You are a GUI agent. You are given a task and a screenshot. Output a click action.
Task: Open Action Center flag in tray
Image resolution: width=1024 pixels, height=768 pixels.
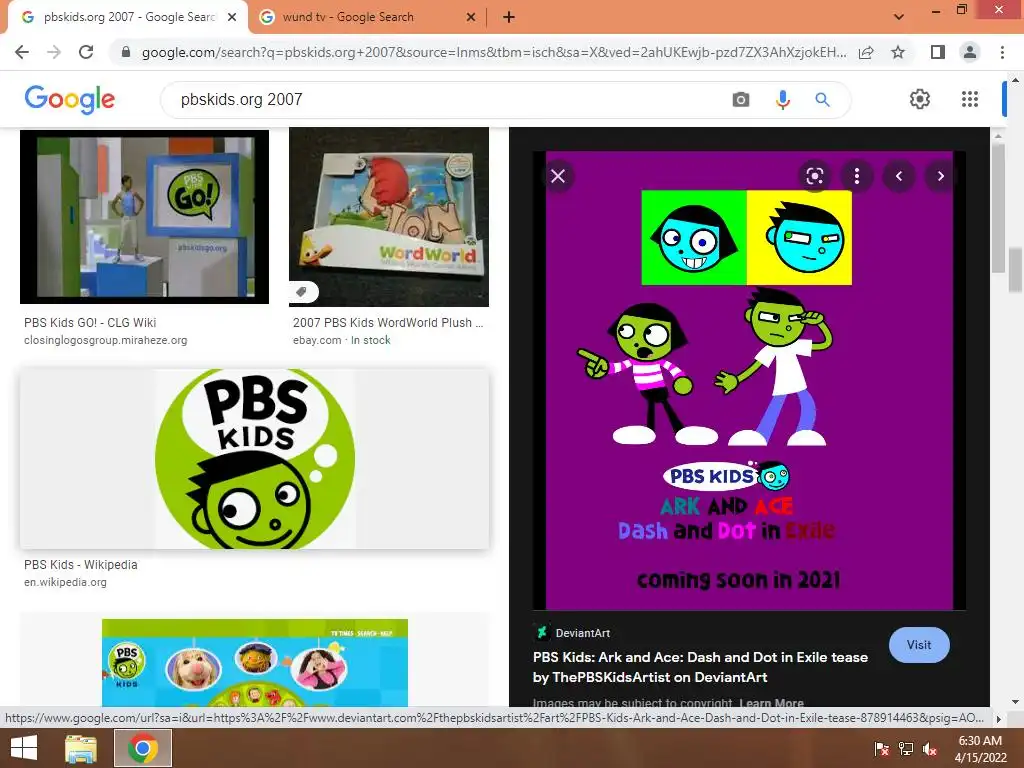(881, 749)
